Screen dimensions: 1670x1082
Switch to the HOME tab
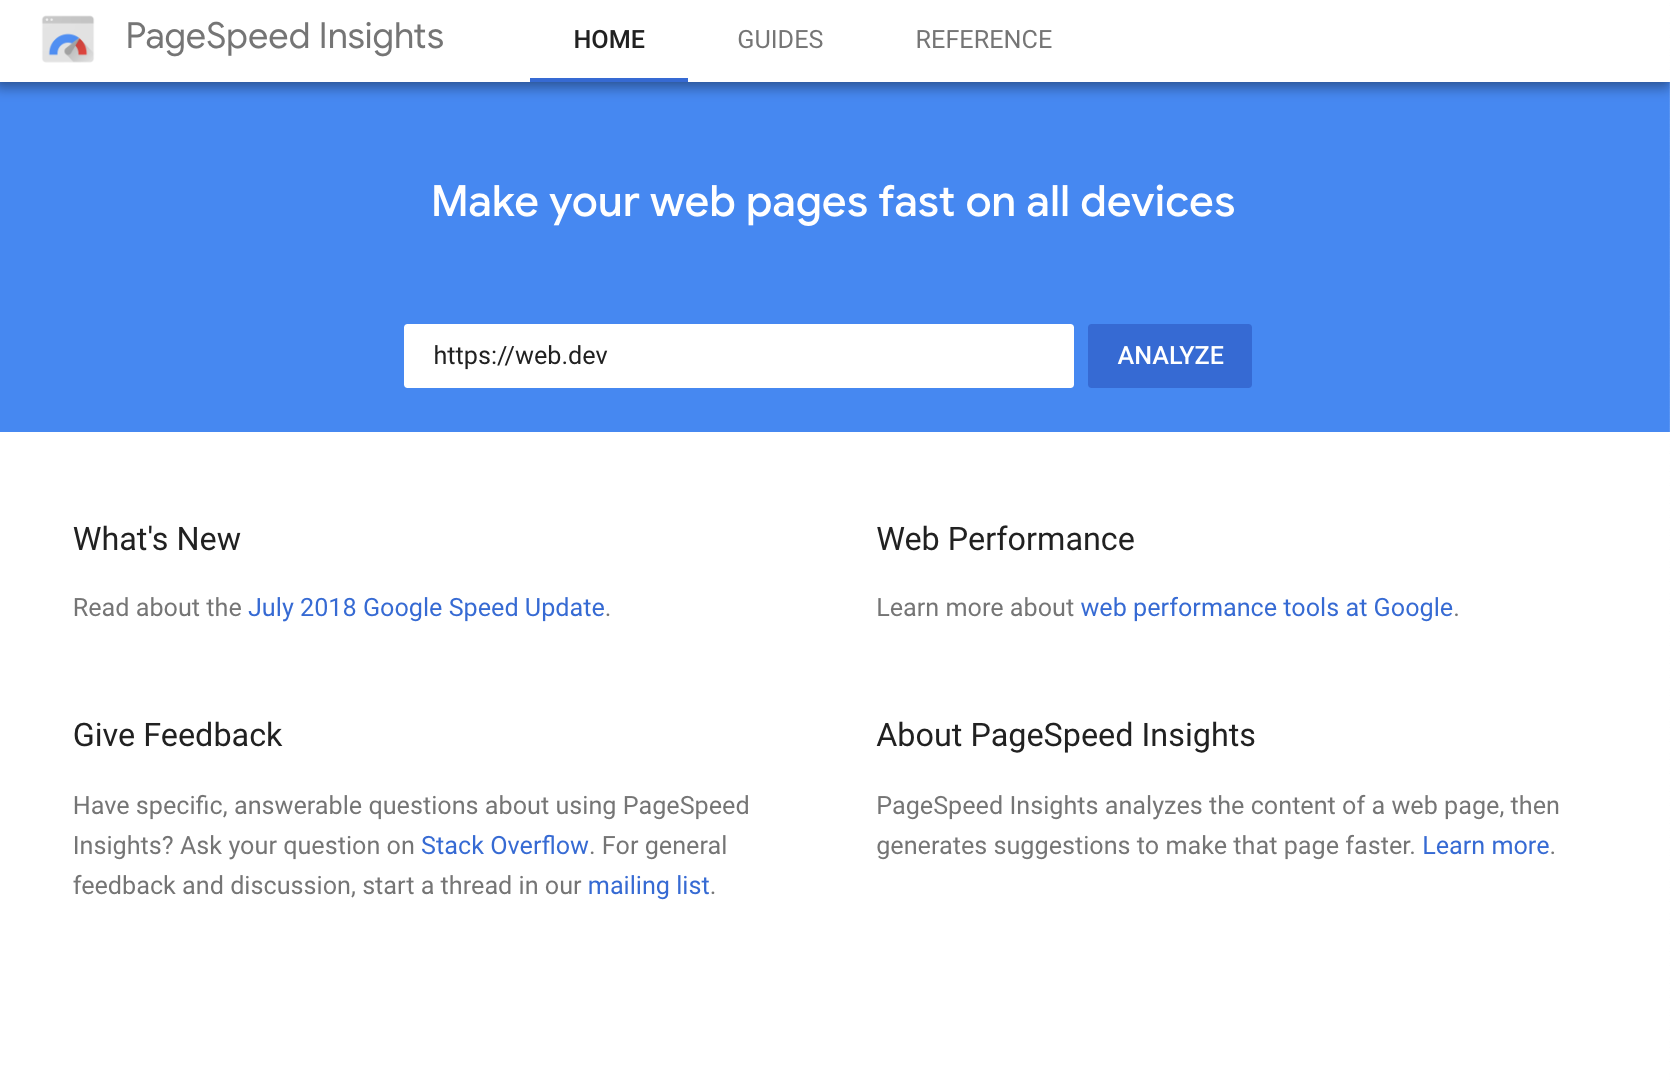[x=609, y=40]
